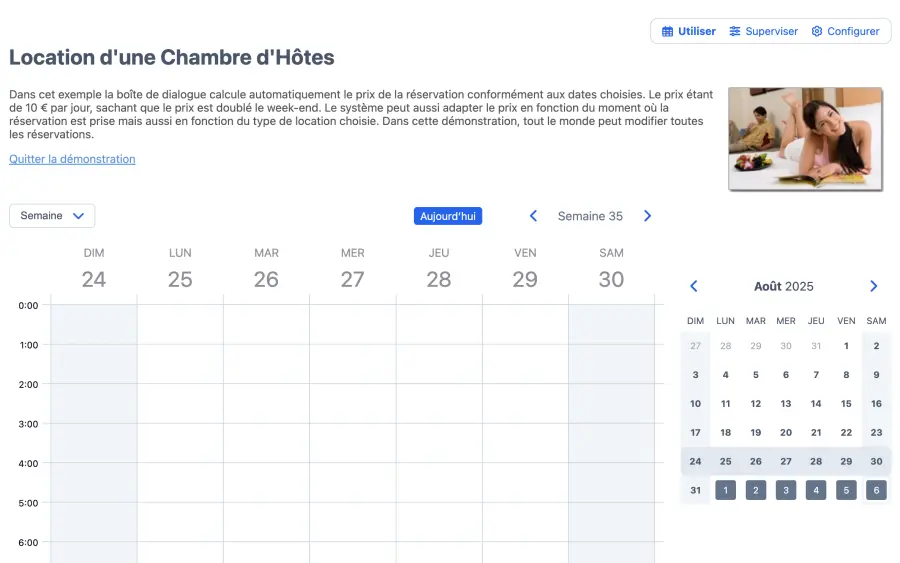Image resolution: width=900 pixels, height=563 pixels.
Task: Select August 15 in the mini calendar
Action: pos(846,404)
